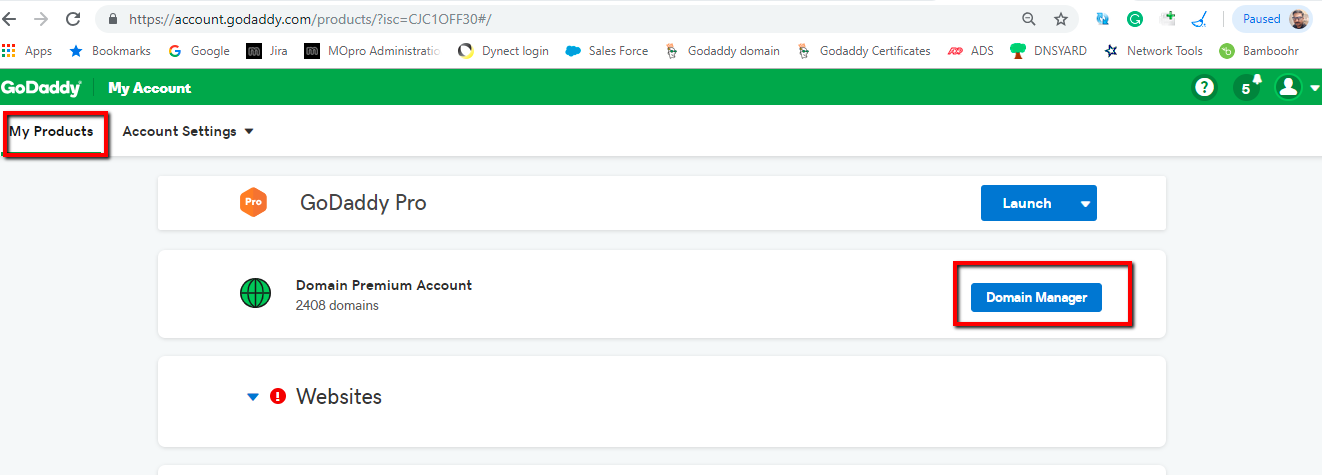Reload the page with refresh icon

[73, 19]
